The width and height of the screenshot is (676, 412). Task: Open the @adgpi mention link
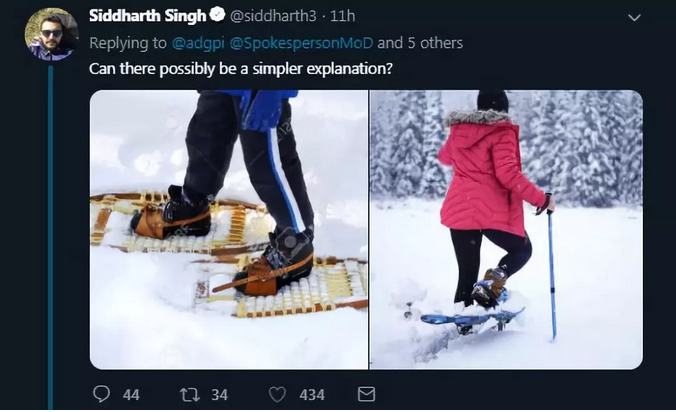(x=200, y=43)
